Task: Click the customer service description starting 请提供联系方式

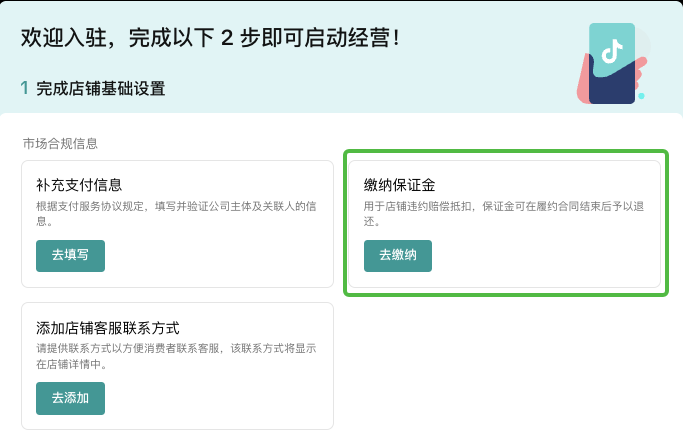Action: (176, 356)
